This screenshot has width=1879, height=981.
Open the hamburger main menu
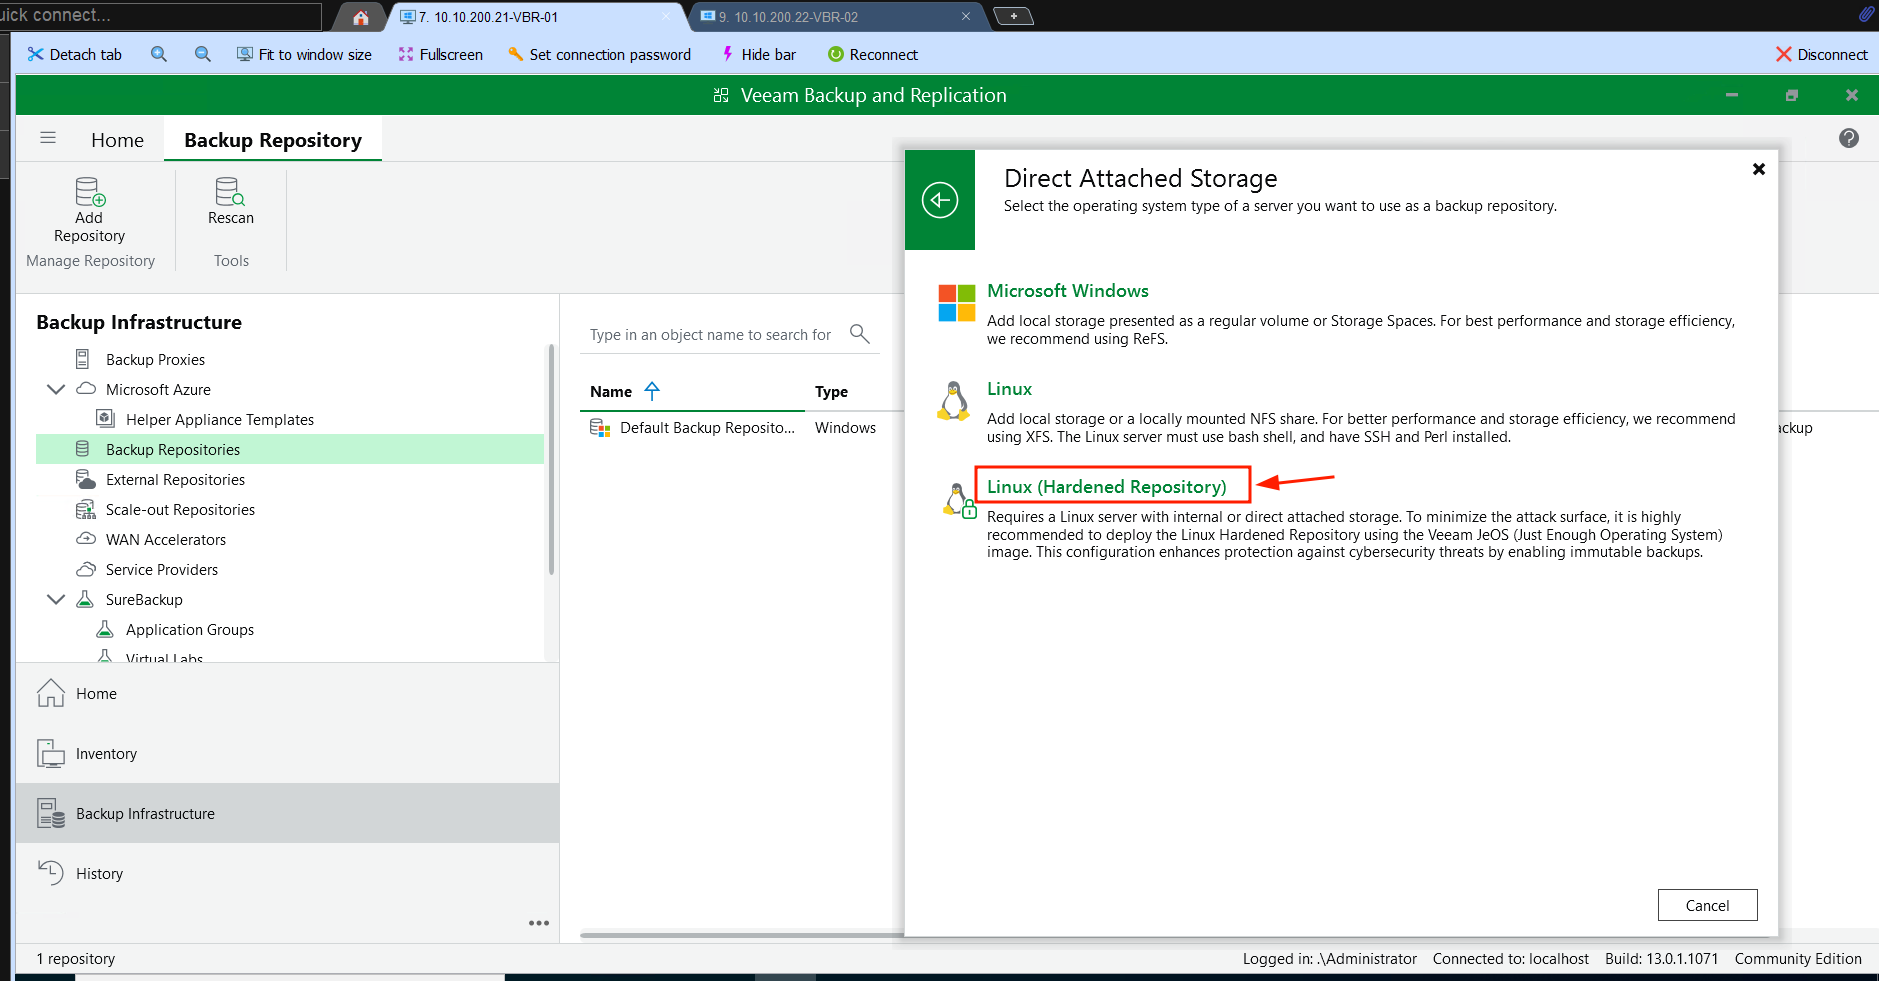tap(48, 138)
